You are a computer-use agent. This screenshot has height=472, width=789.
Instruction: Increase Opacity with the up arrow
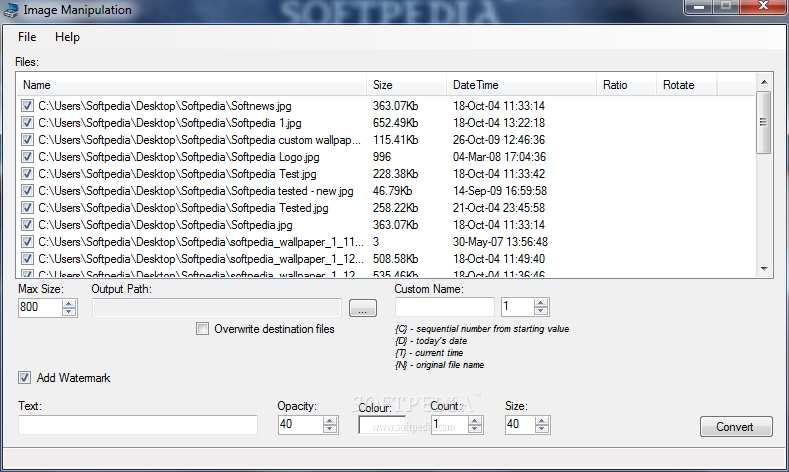pos(330,421)
